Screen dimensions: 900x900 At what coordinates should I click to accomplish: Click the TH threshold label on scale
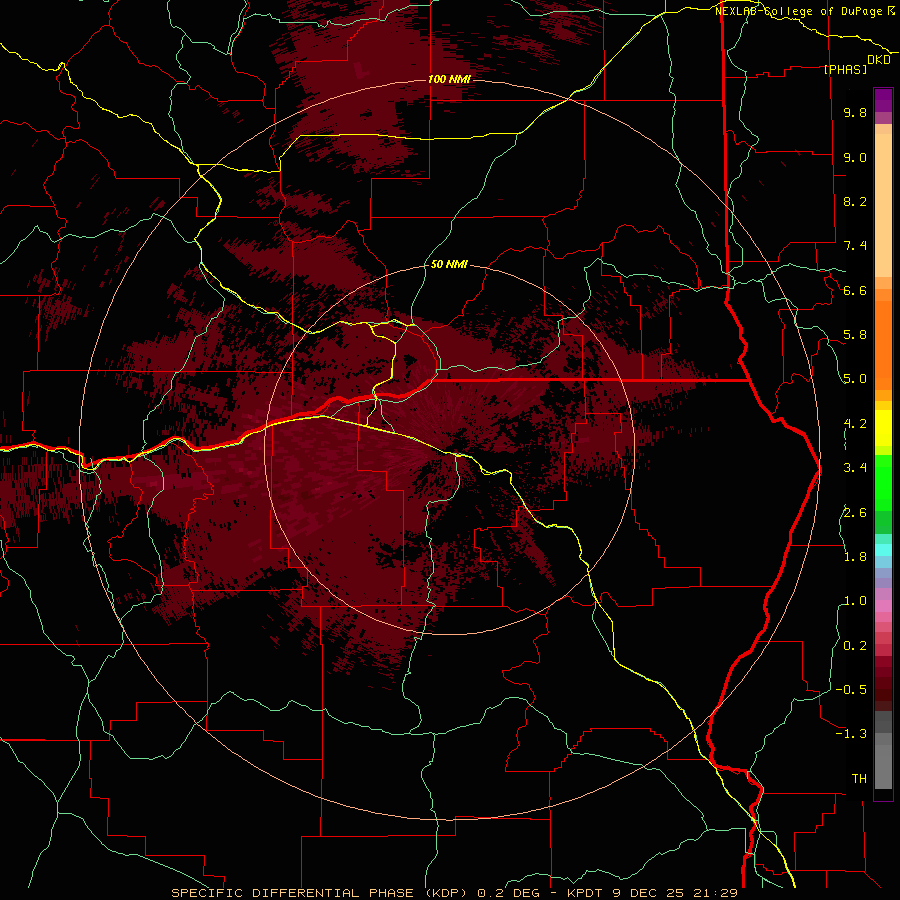[859, 779]
